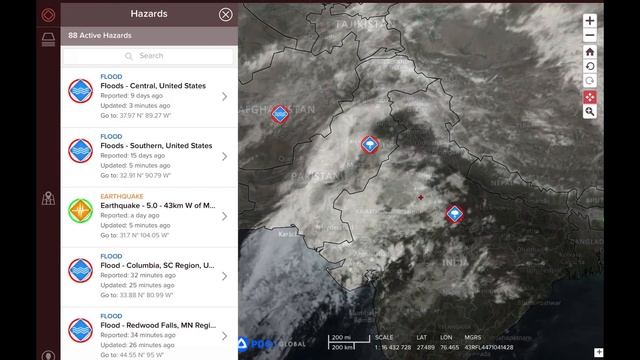Click the map scale bar
The width and height of the screenshot is (640, 360).
tap(349, 342)
